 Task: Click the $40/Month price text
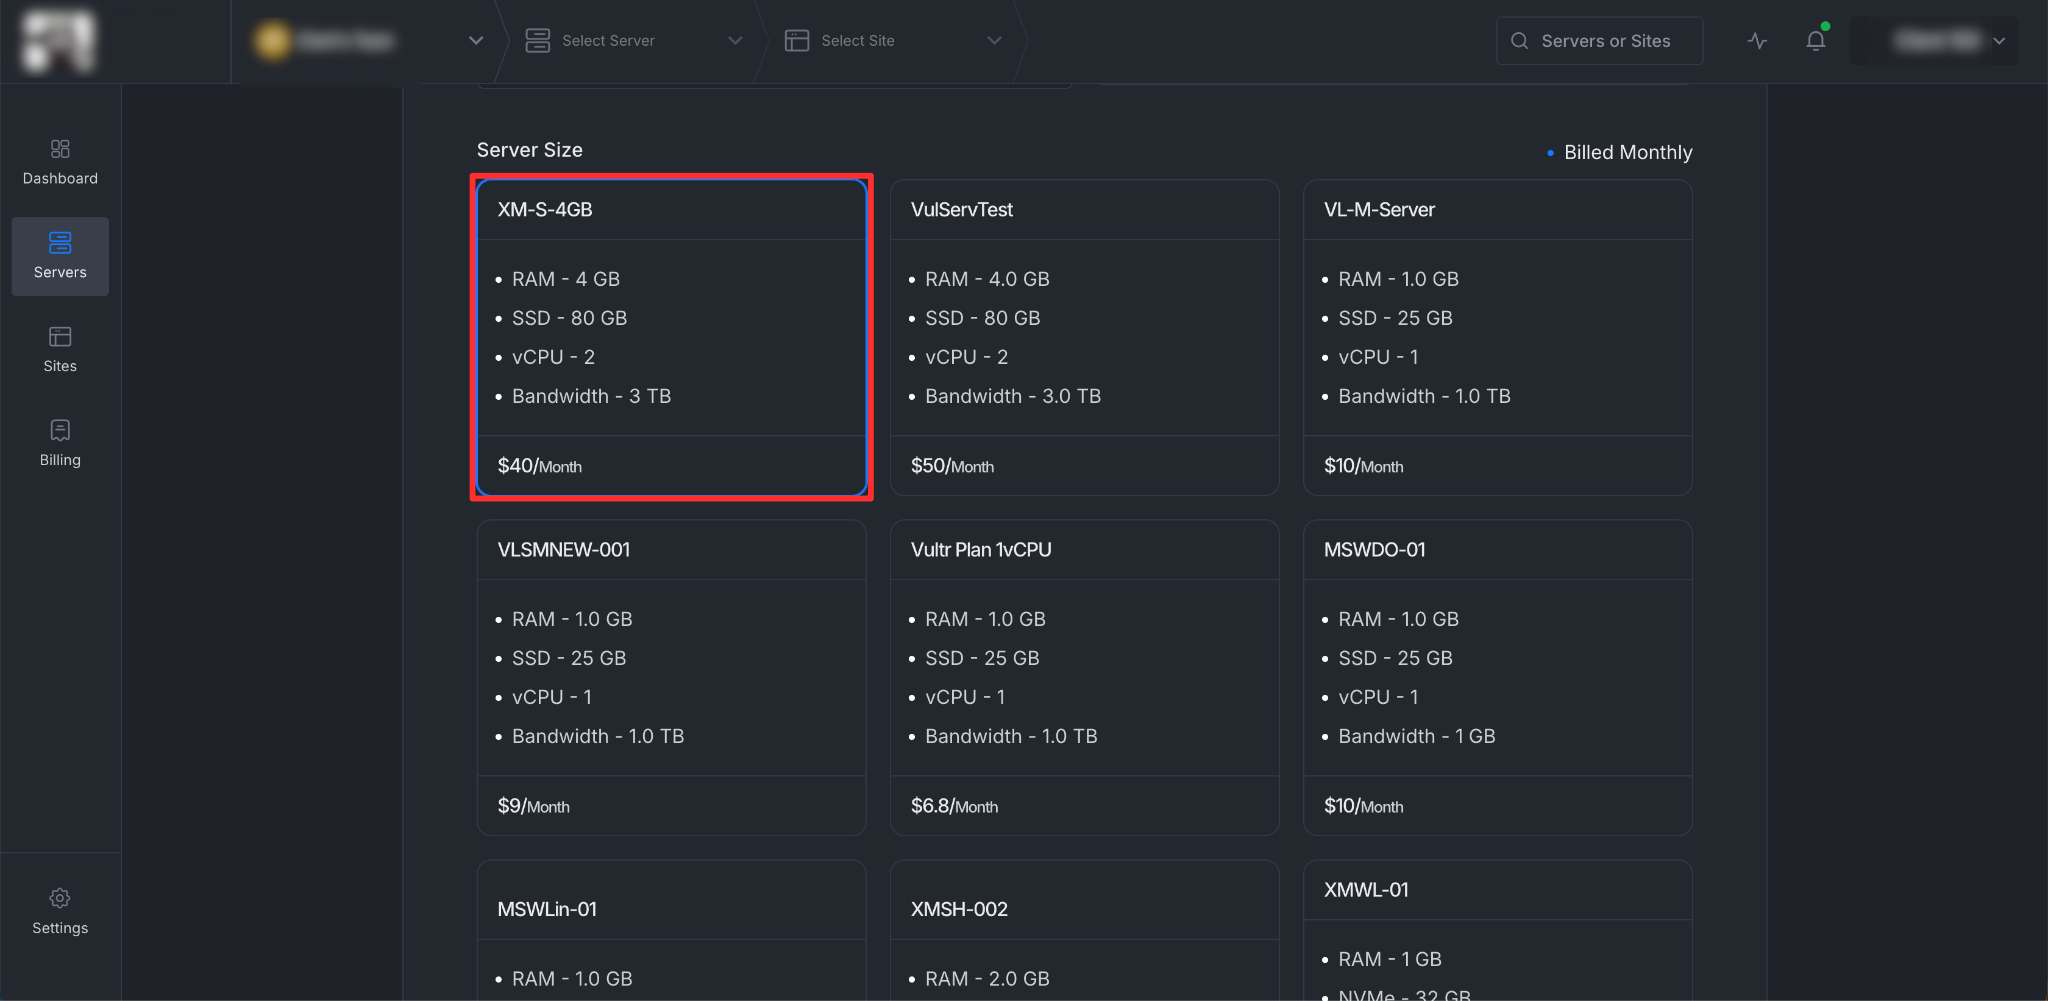540,466
